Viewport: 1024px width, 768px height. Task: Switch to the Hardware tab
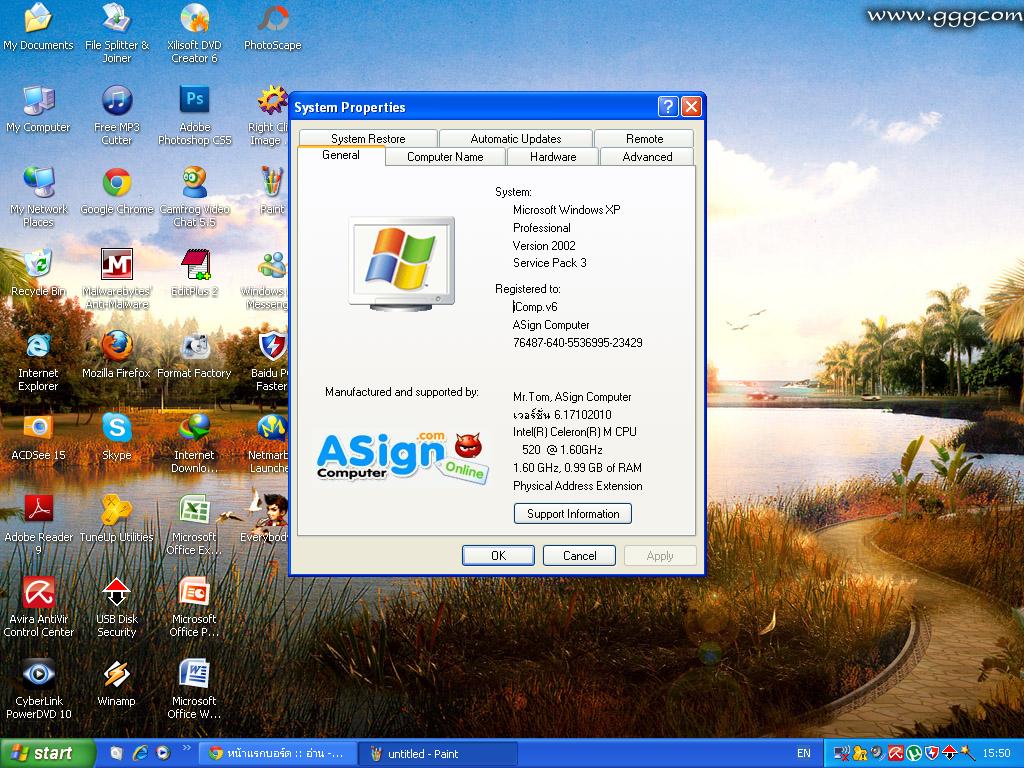point(553,157)
